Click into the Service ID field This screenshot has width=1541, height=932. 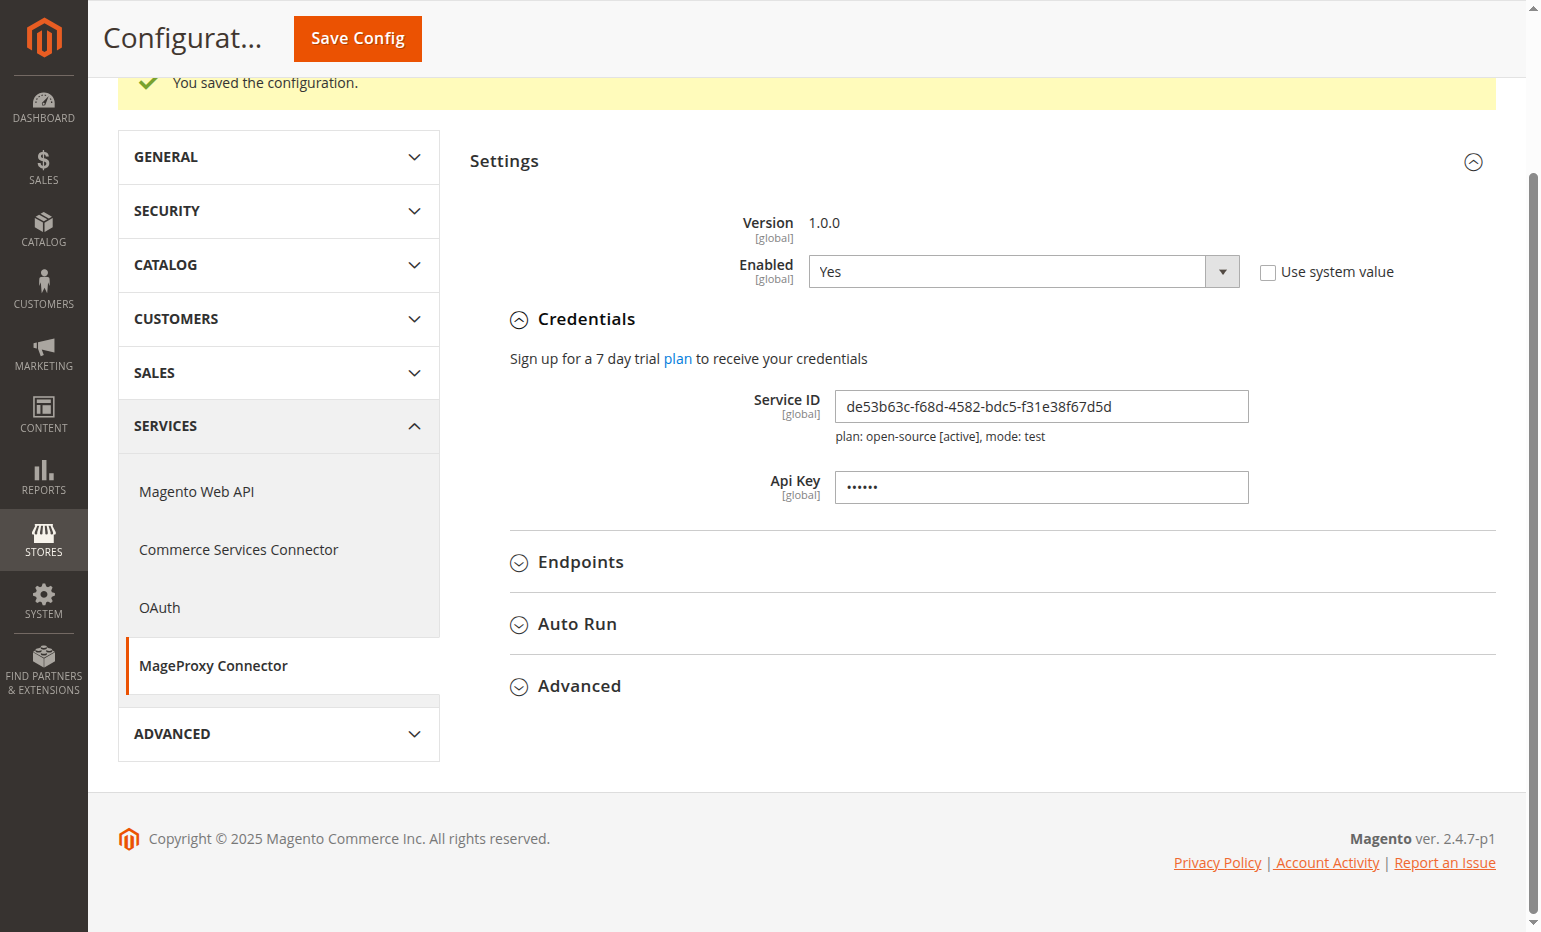1042,407
